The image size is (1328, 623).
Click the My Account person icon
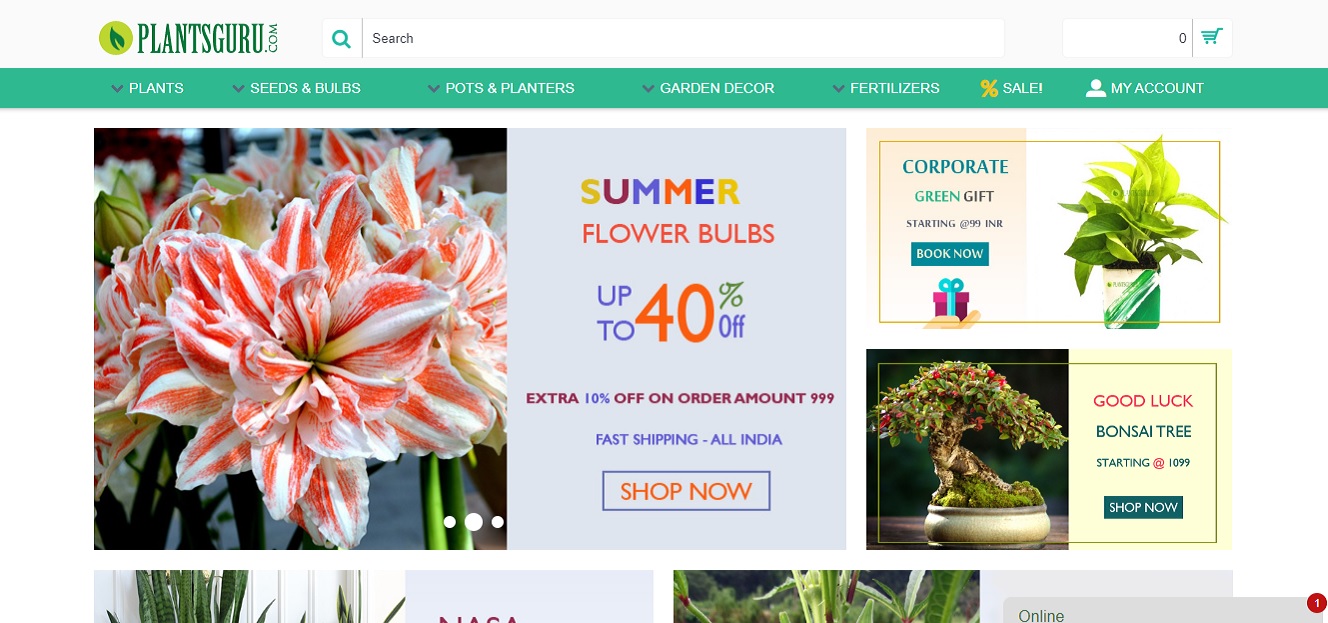1096,88
